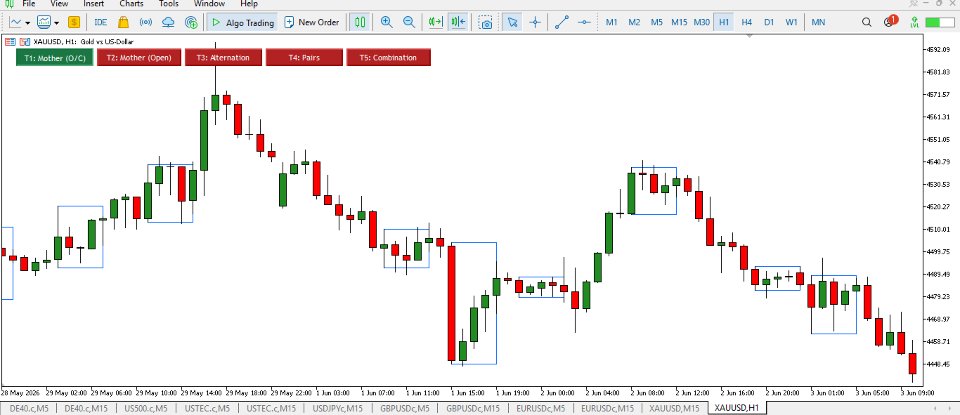Click the green connection level icon

pyautogui.click(x=914, y=23)
